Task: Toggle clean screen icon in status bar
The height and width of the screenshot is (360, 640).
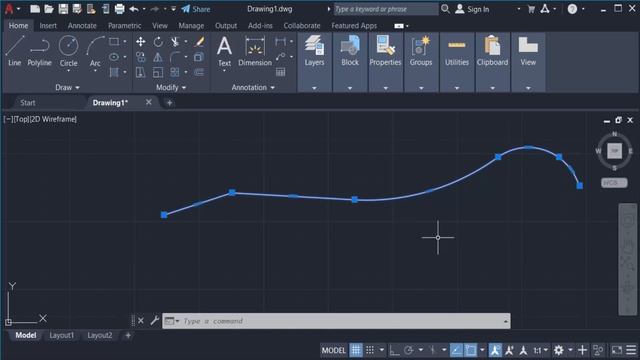Action: [617, 350]
